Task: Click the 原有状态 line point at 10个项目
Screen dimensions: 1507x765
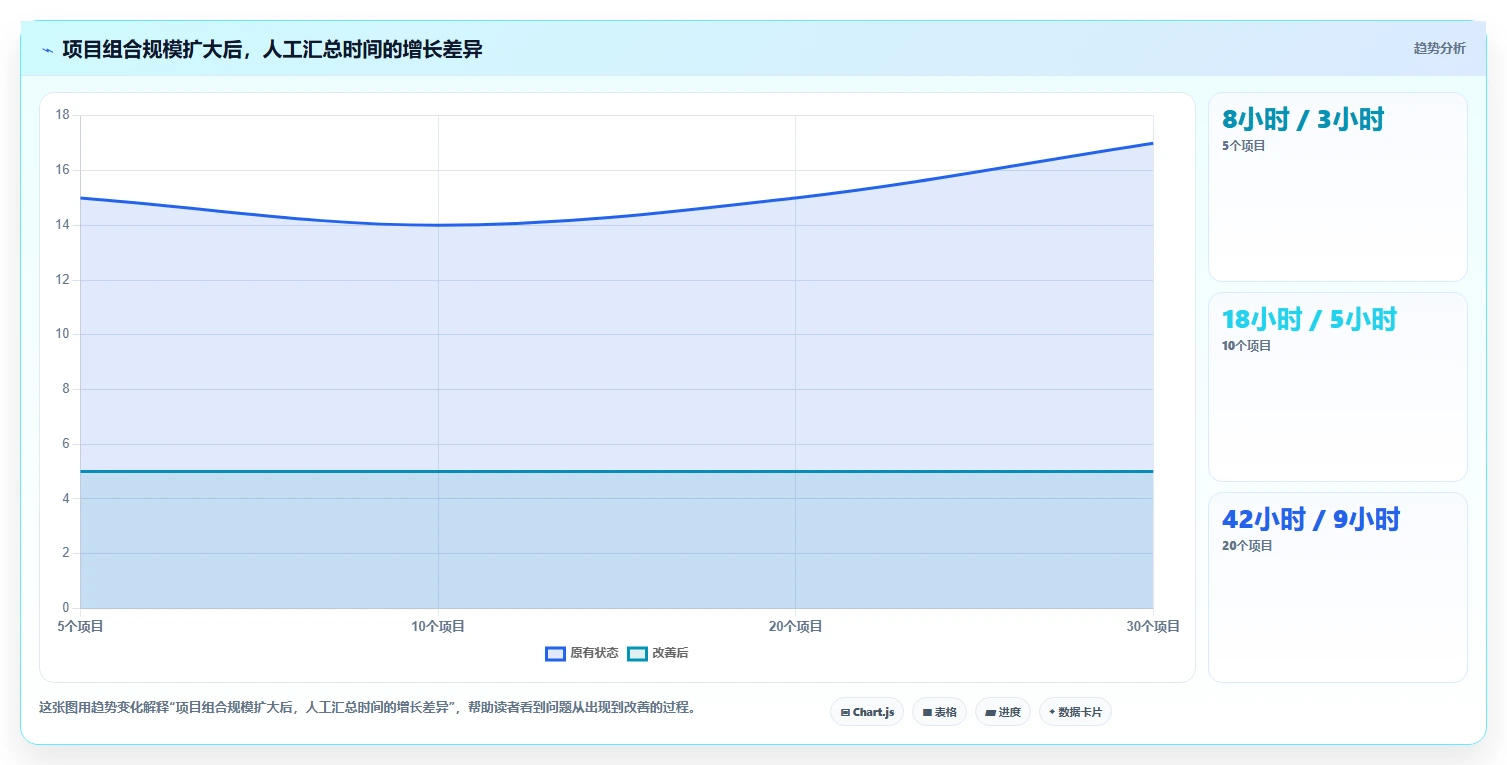Action: [x=438, y=225]
